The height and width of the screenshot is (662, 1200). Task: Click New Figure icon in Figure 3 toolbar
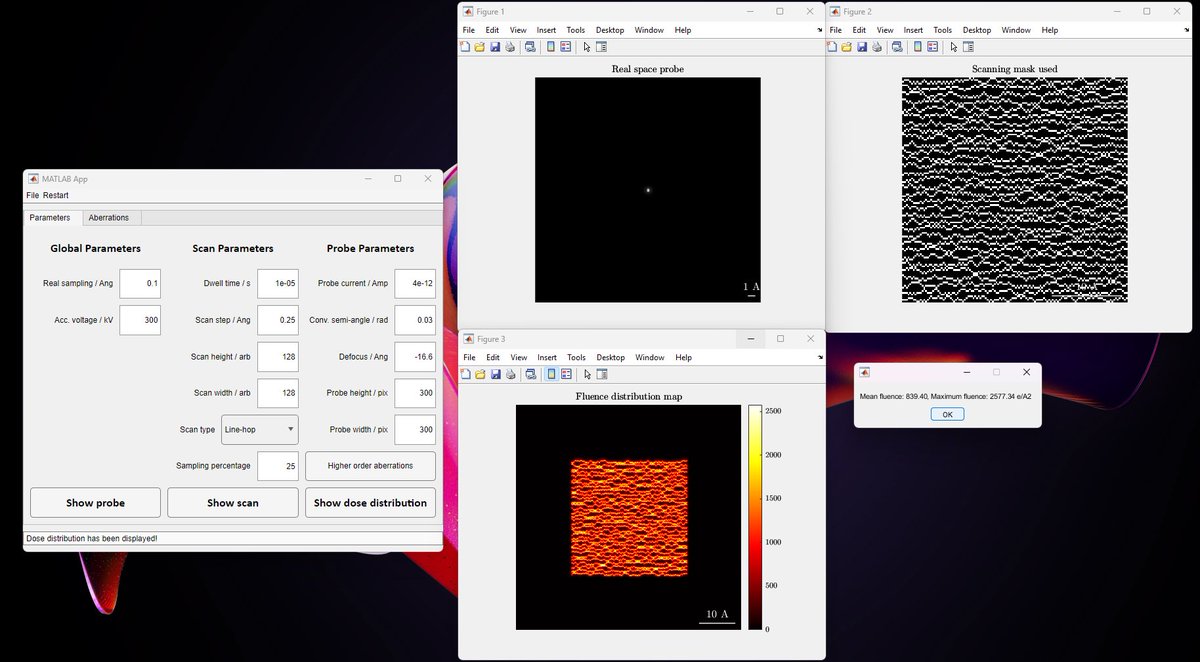(x=465, y=374)
